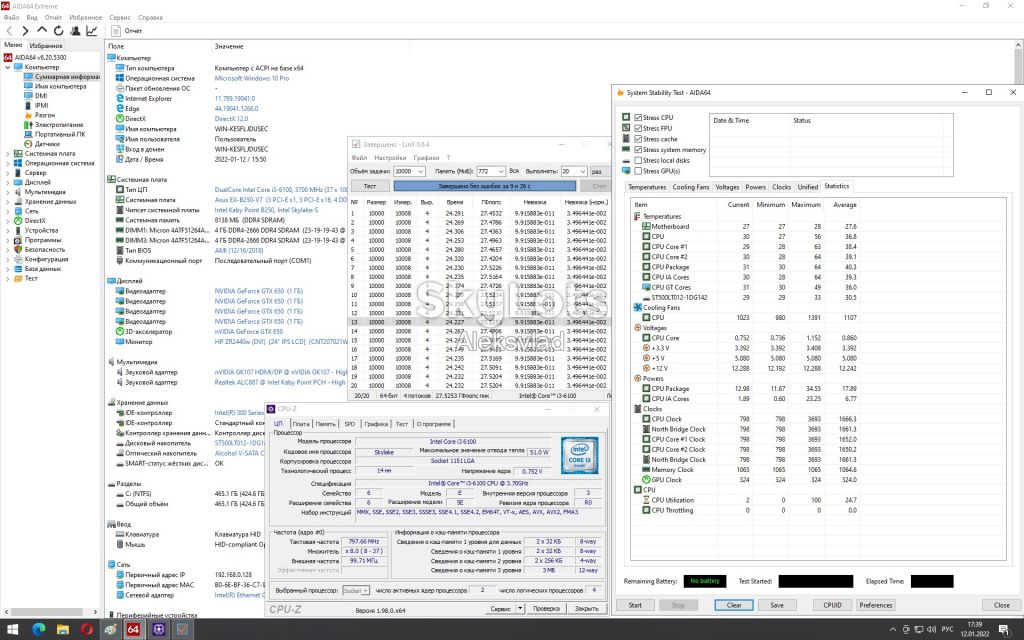Switch to Unified tab
This screenshot has height=640, width=1024.
[807, 187]
